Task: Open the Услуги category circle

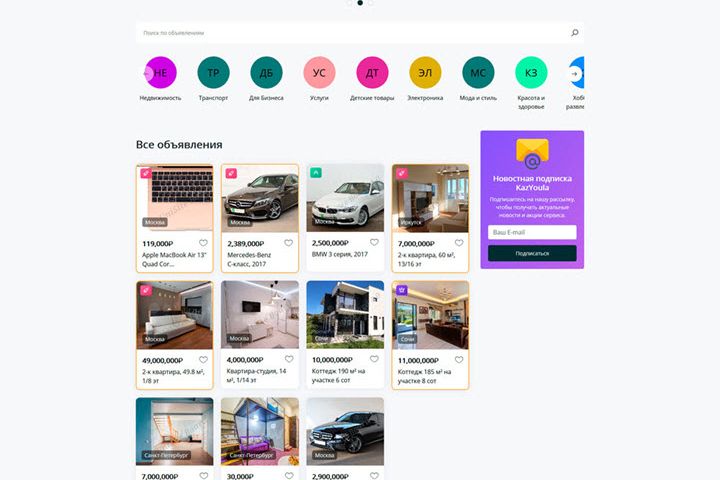Action: (319, 73)
